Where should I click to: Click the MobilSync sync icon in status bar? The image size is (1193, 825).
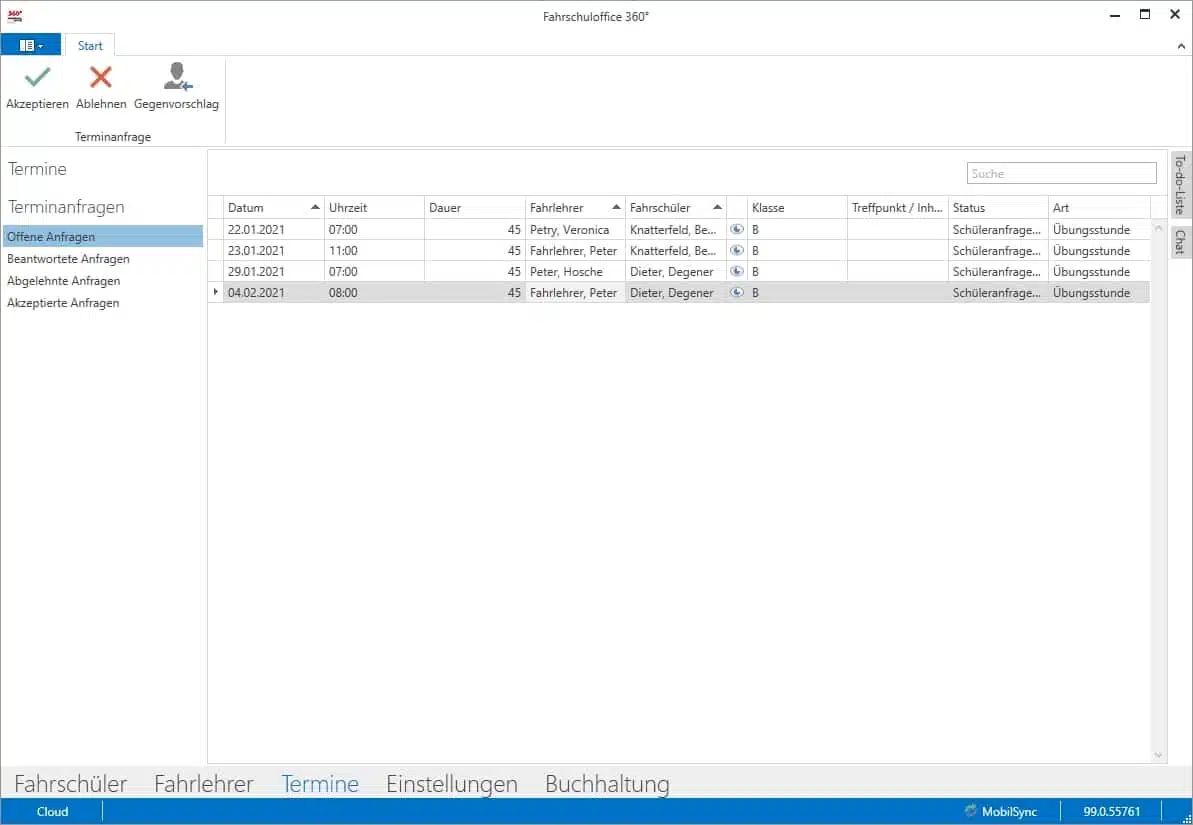[971, 811]
